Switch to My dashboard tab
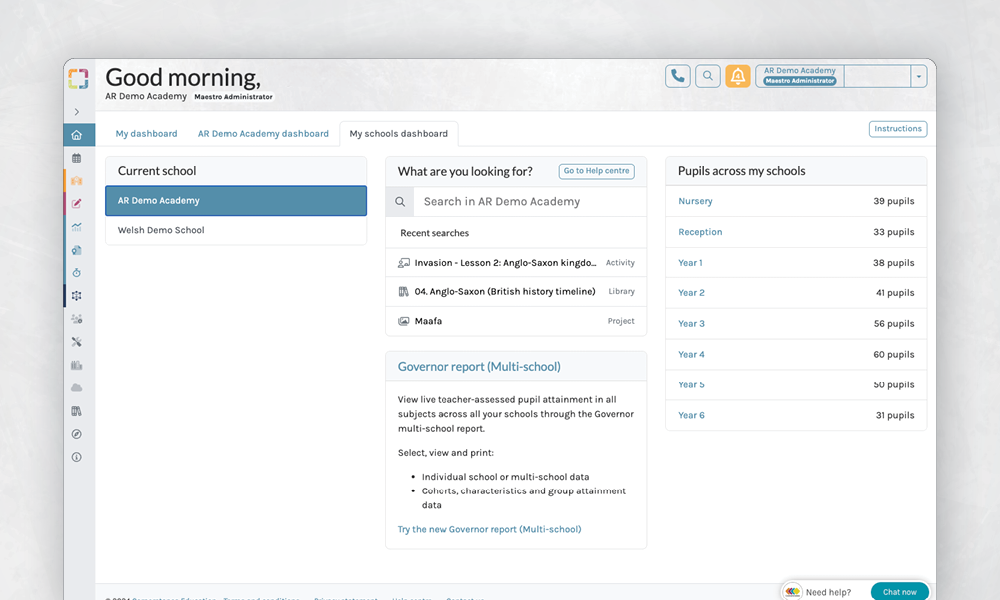 [146, 134]
